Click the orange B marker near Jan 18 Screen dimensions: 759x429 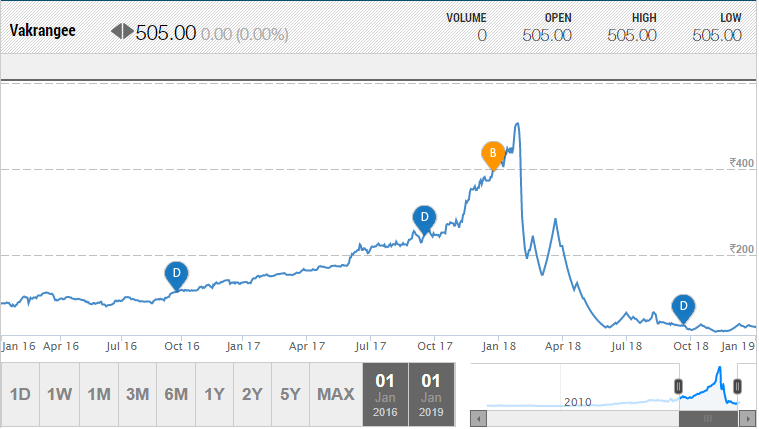click(x=493, y=154)
